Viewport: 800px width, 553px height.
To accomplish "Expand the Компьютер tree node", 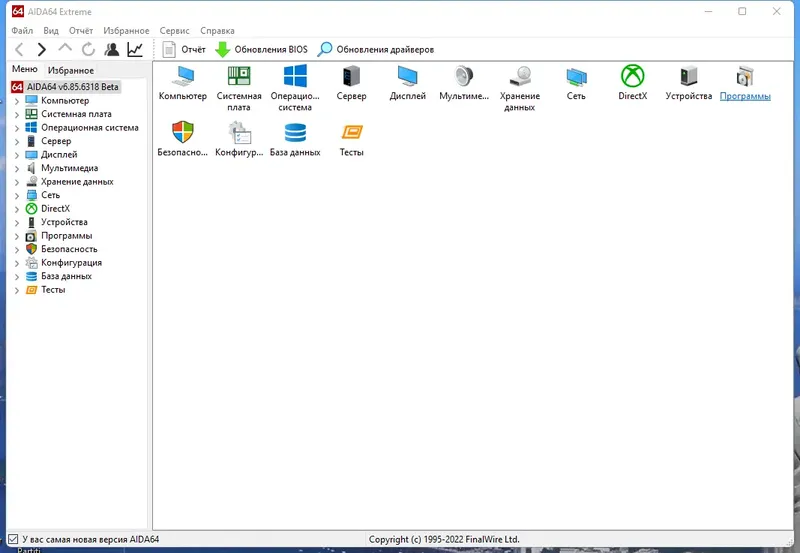I will point(16,101).
